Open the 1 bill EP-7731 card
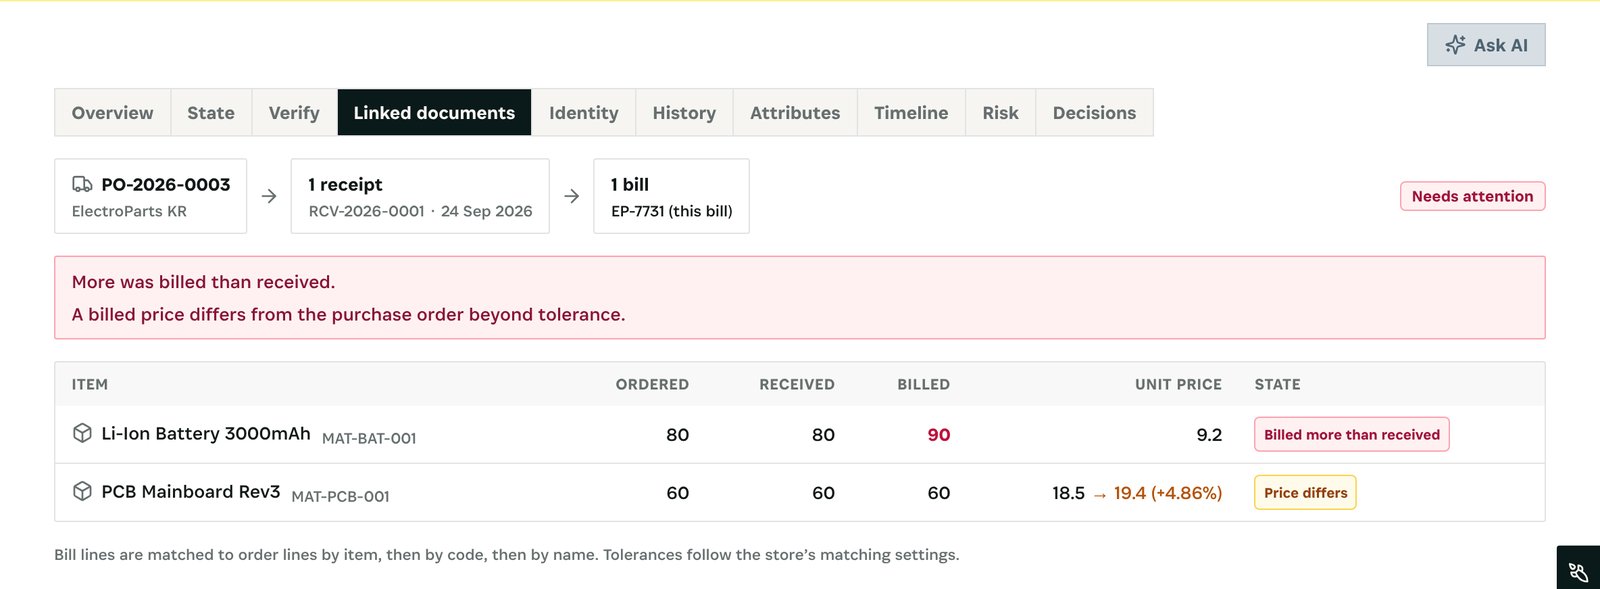Viewport: 1600px width, 589px height. tap(671, 196)
